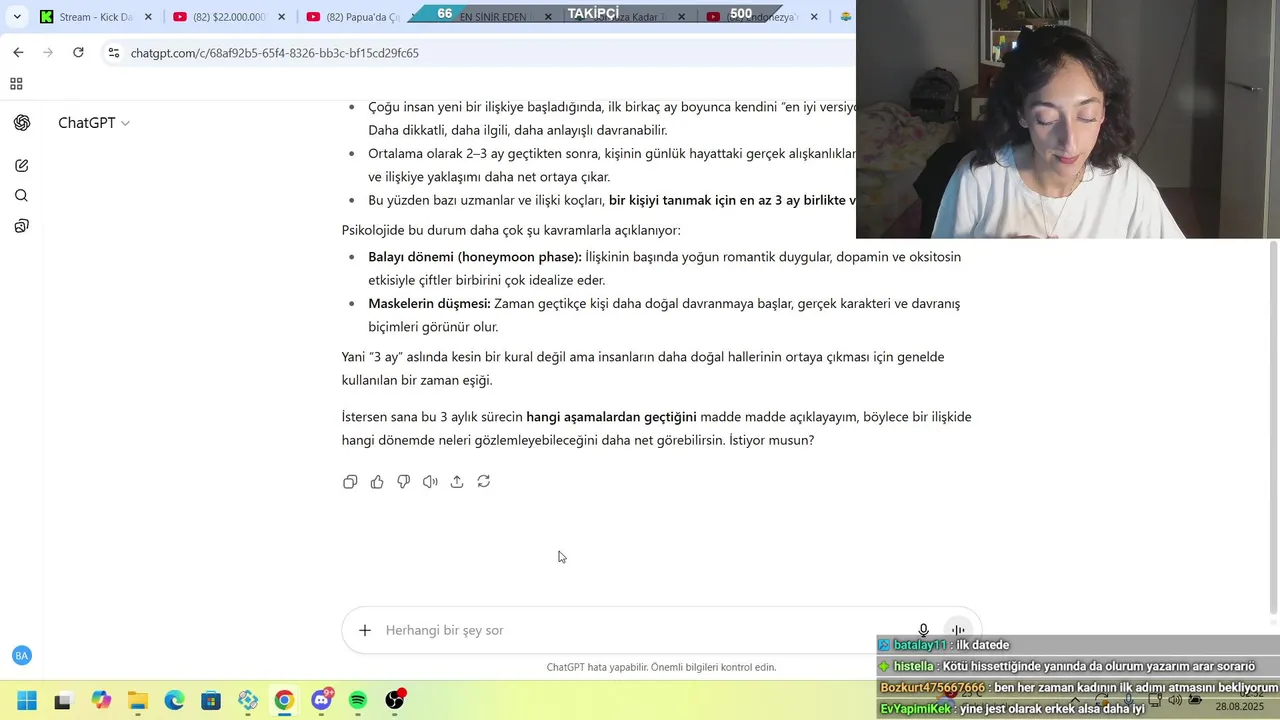
Task: Open Microsoft Store from taskbar
Action: point(211,700)
